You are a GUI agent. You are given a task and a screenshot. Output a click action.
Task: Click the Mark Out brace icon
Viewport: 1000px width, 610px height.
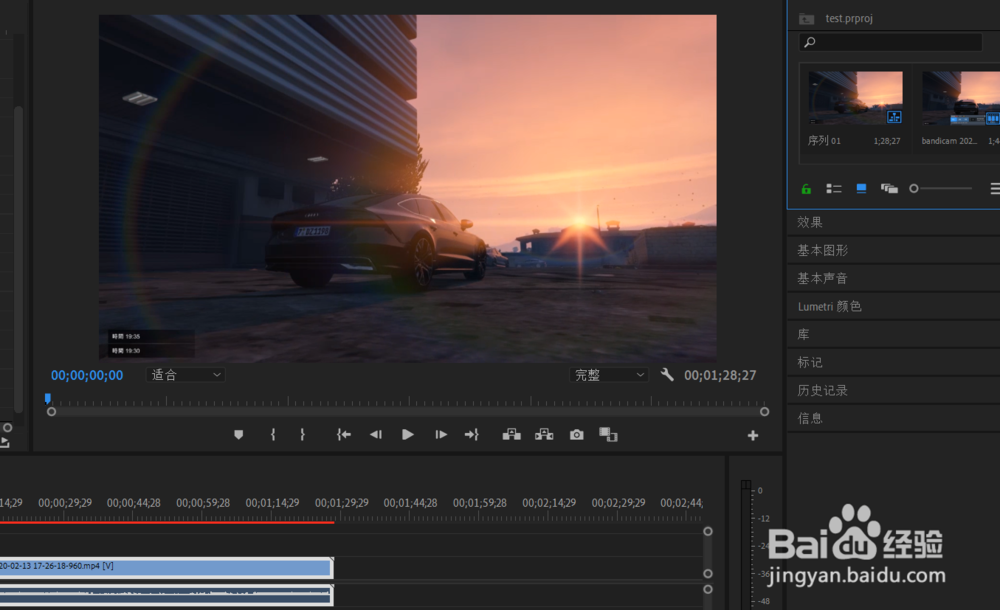coord(302,435)
